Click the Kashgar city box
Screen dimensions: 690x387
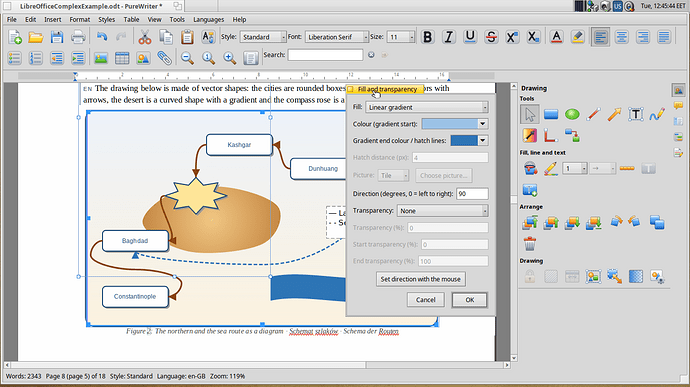pyautogui.click(x=239, y=145)
